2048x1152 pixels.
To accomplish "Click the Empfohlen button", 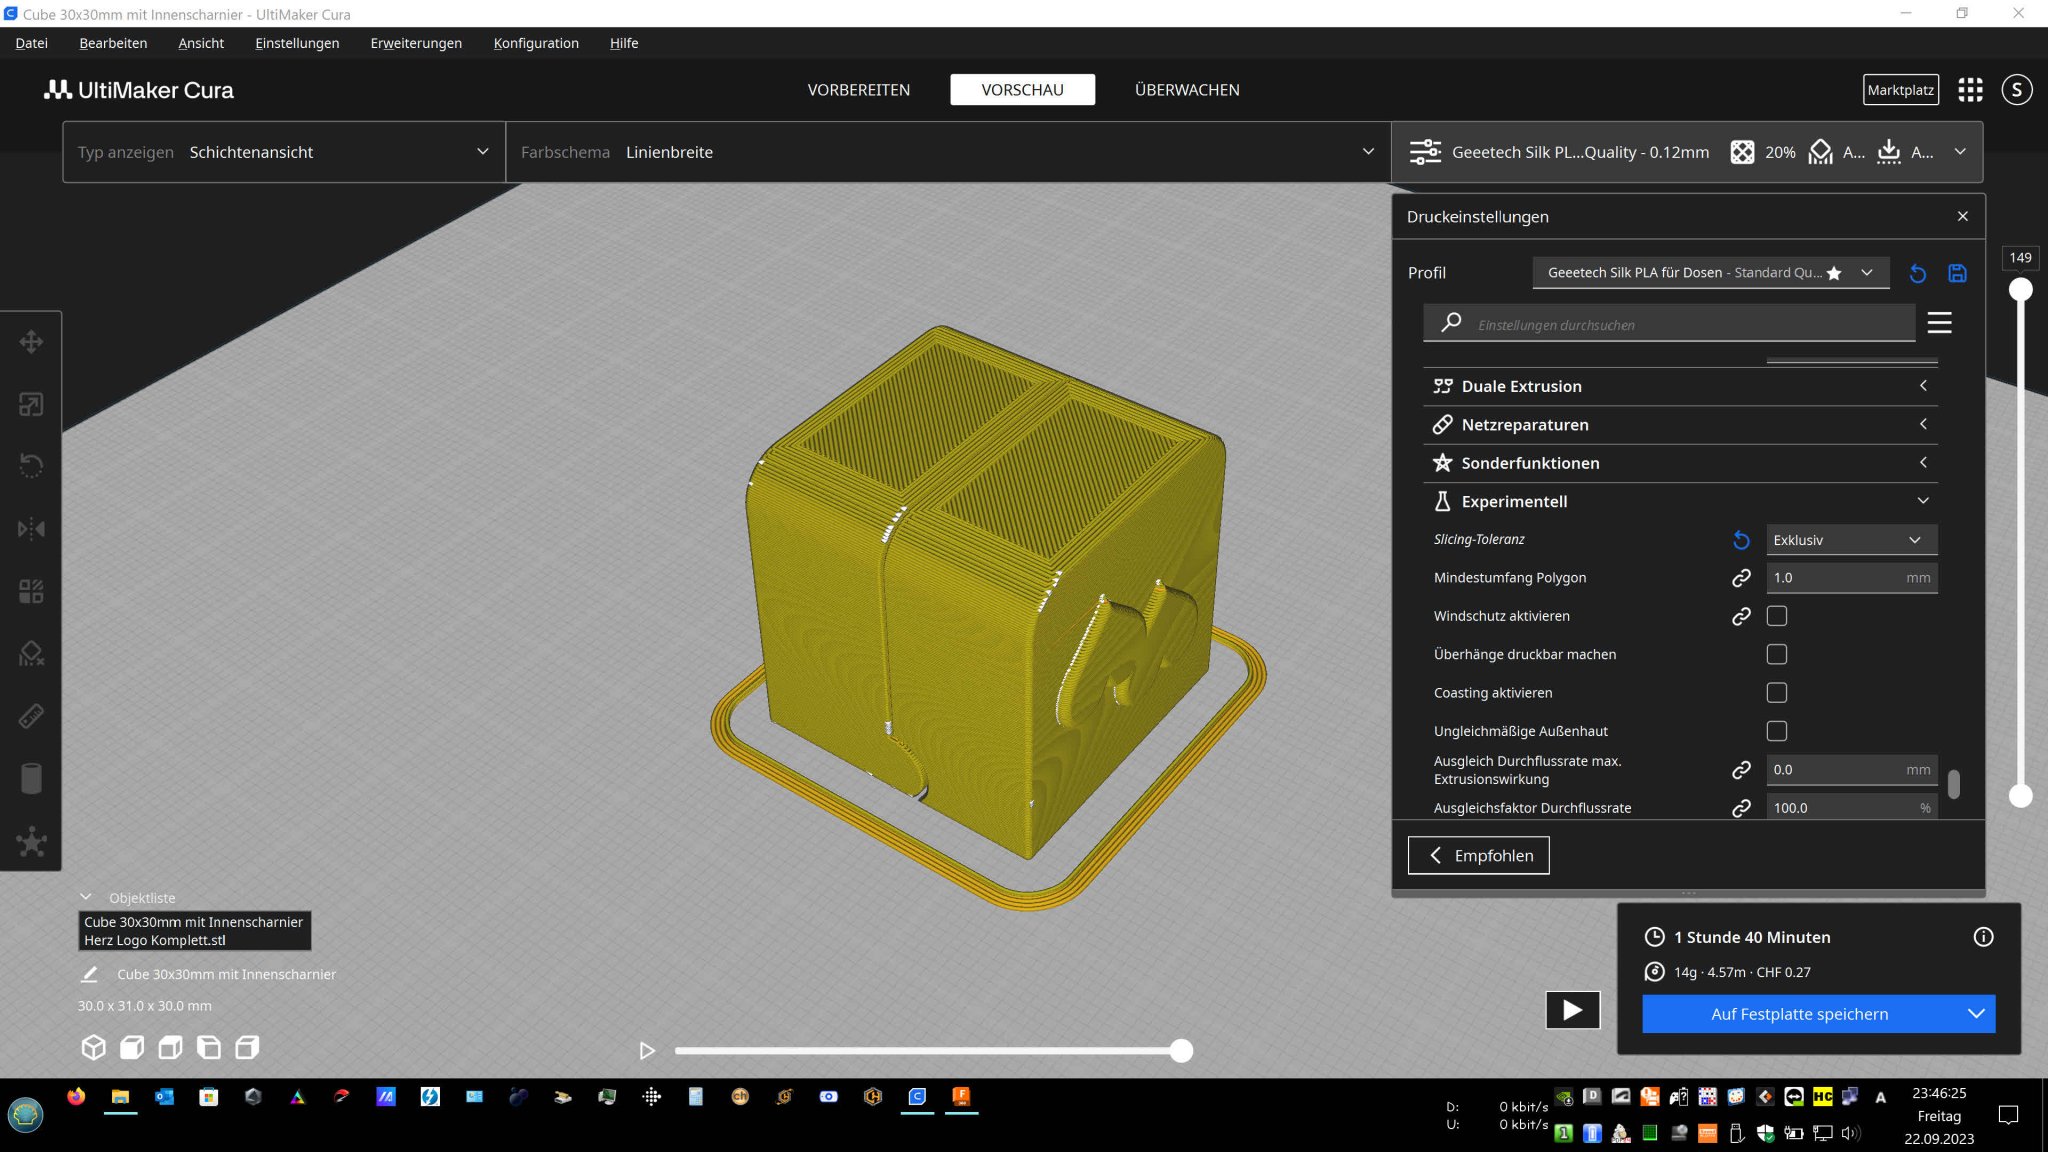I will 1478,855.
